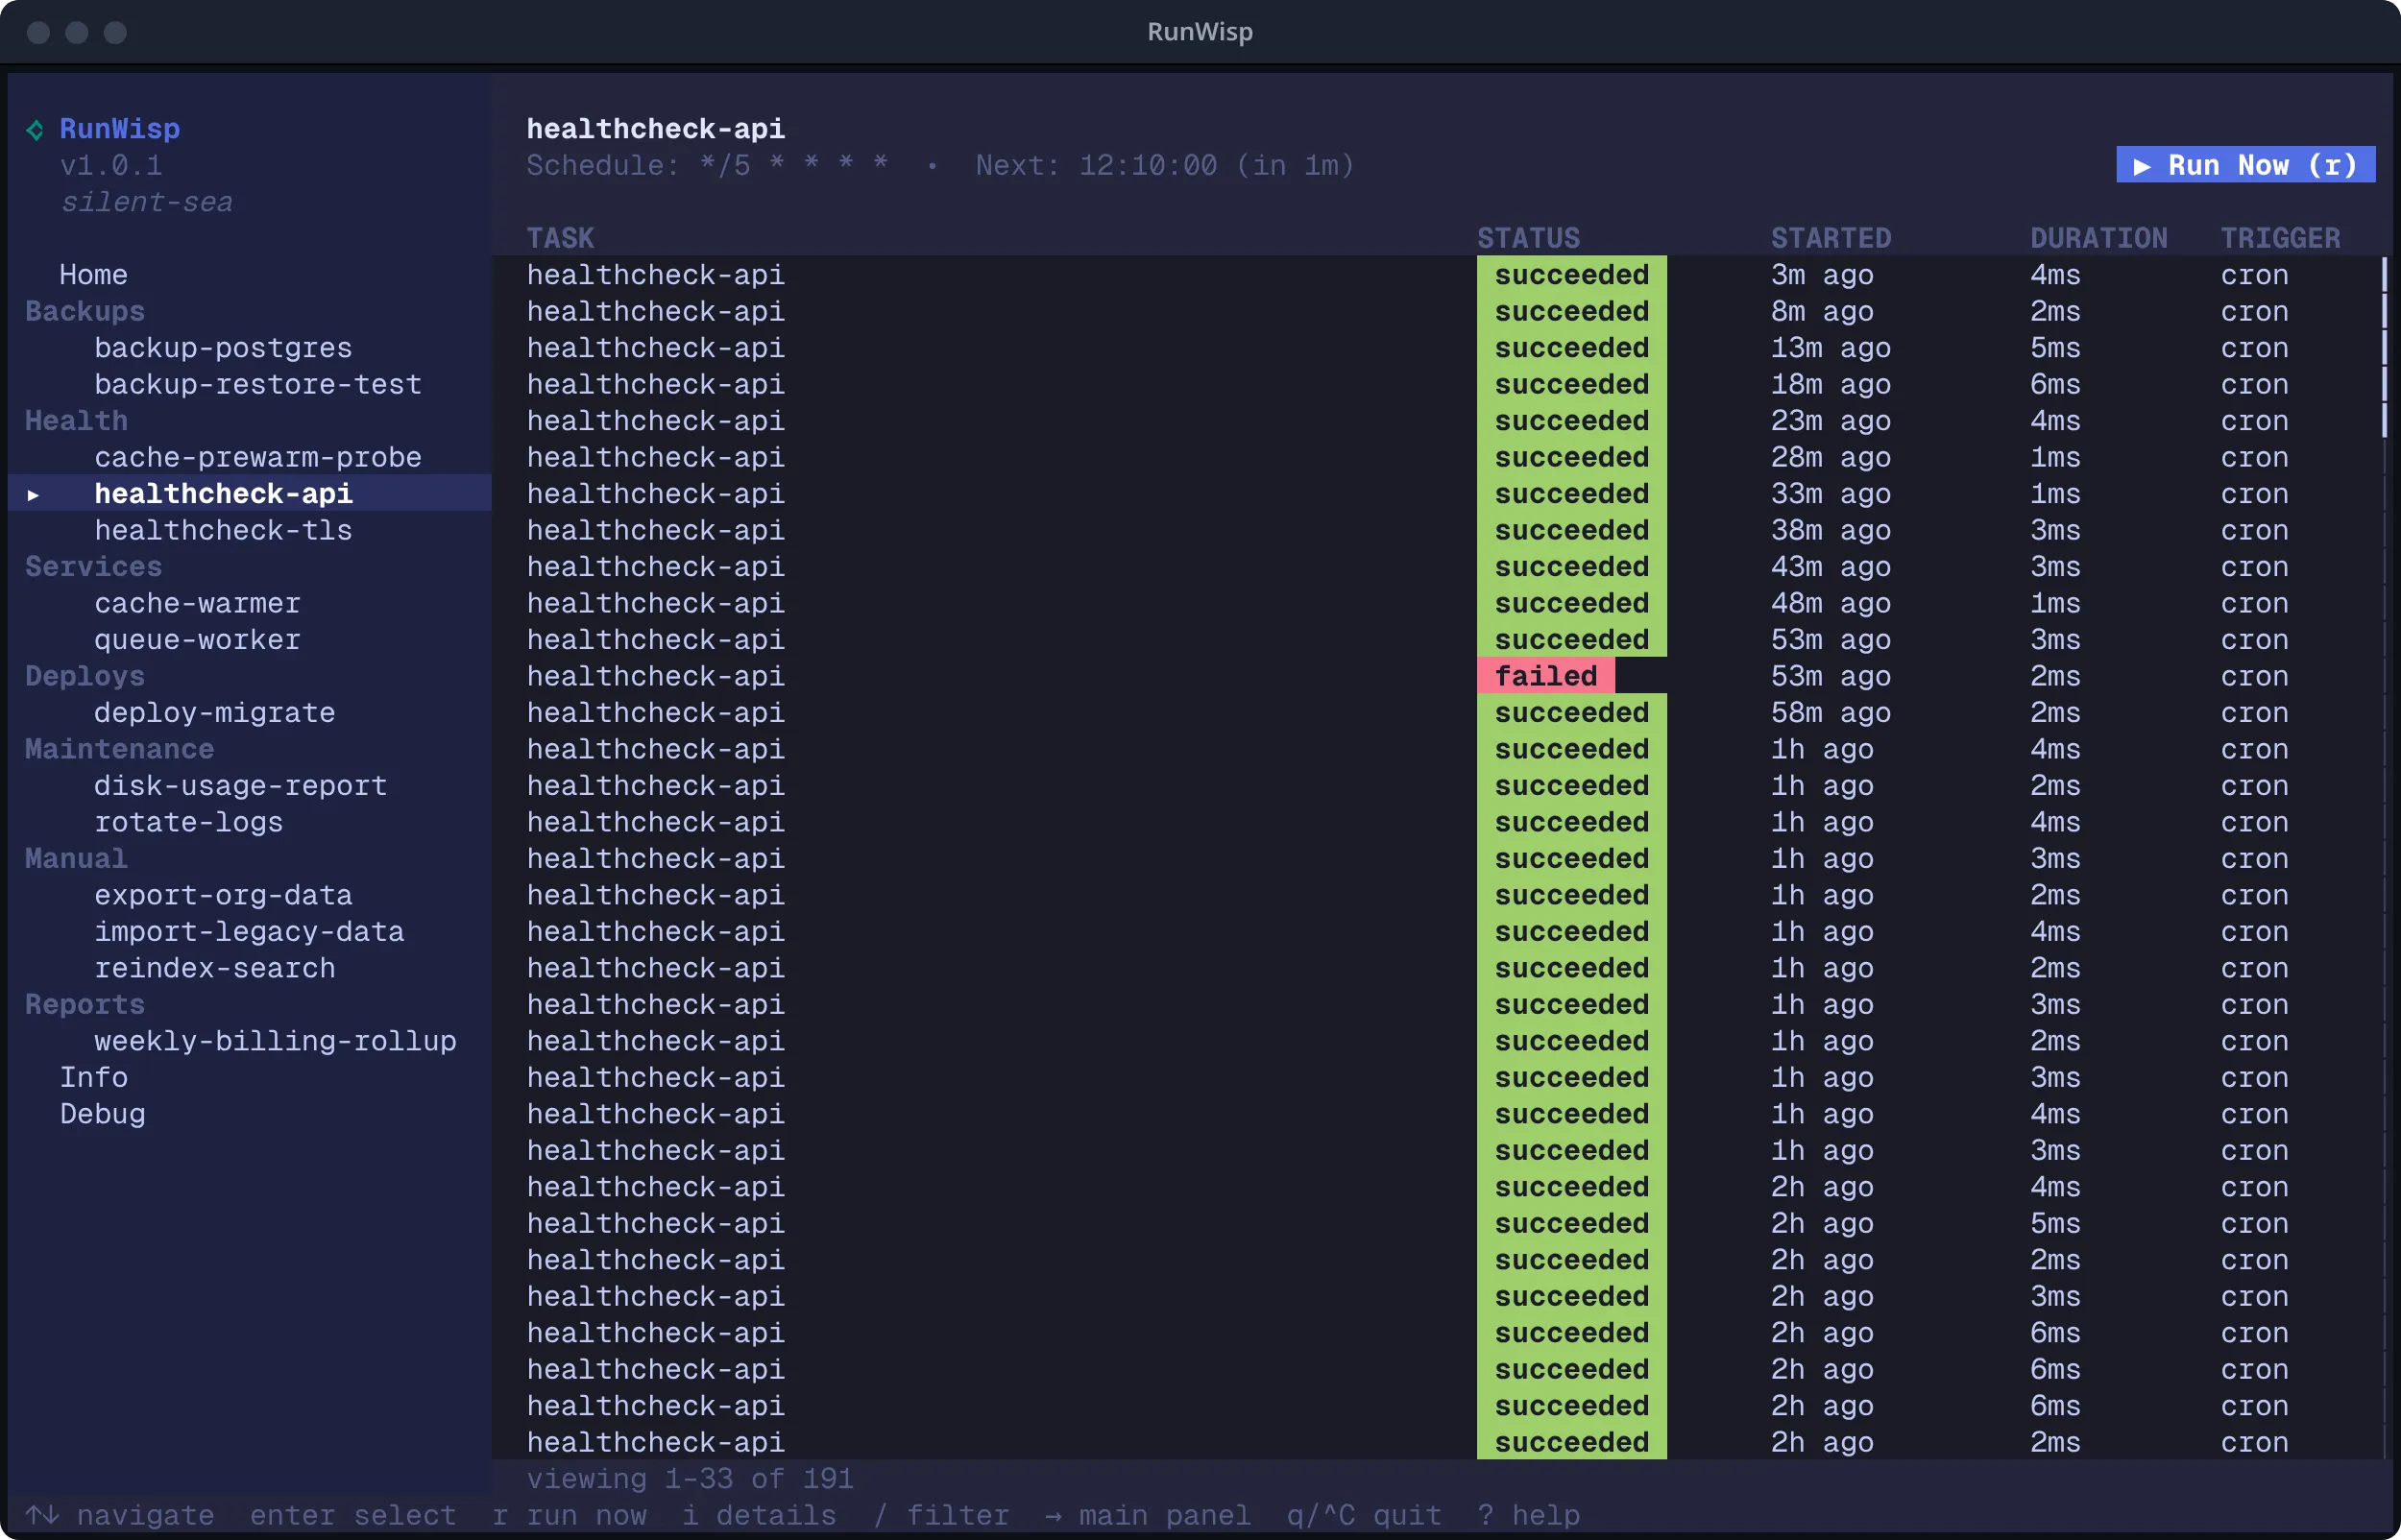2401x1540 pixels.
Task: Select backup-postgres in the sidebar
Action: click(x=223, y=348)
